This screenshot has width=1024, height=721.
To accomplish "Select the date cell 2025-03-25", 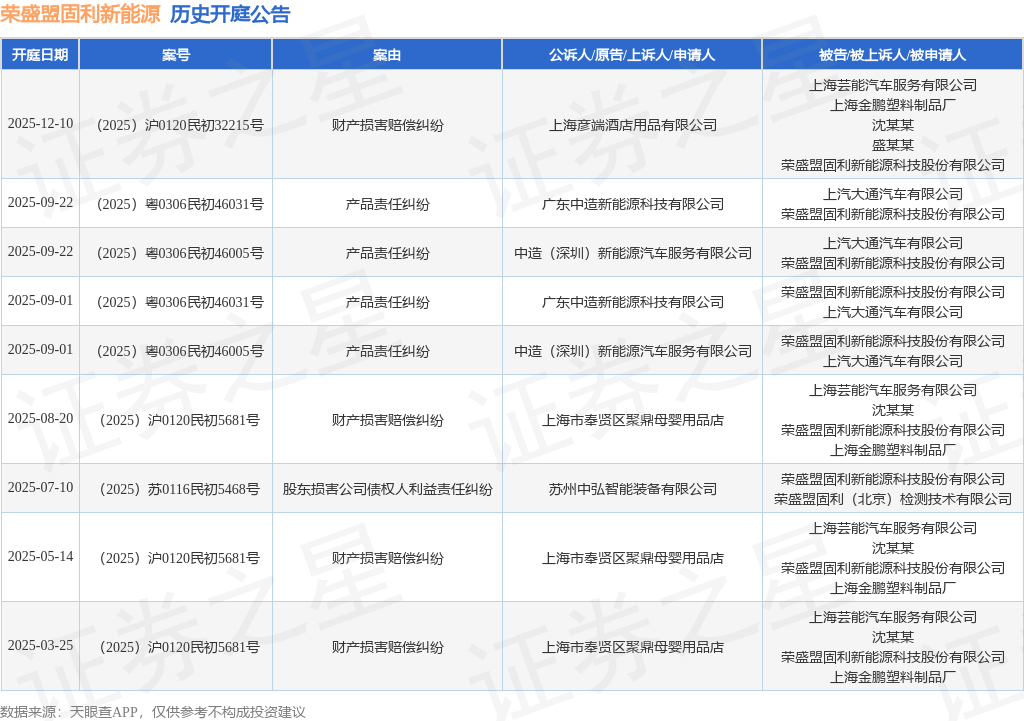I will 40,645.
